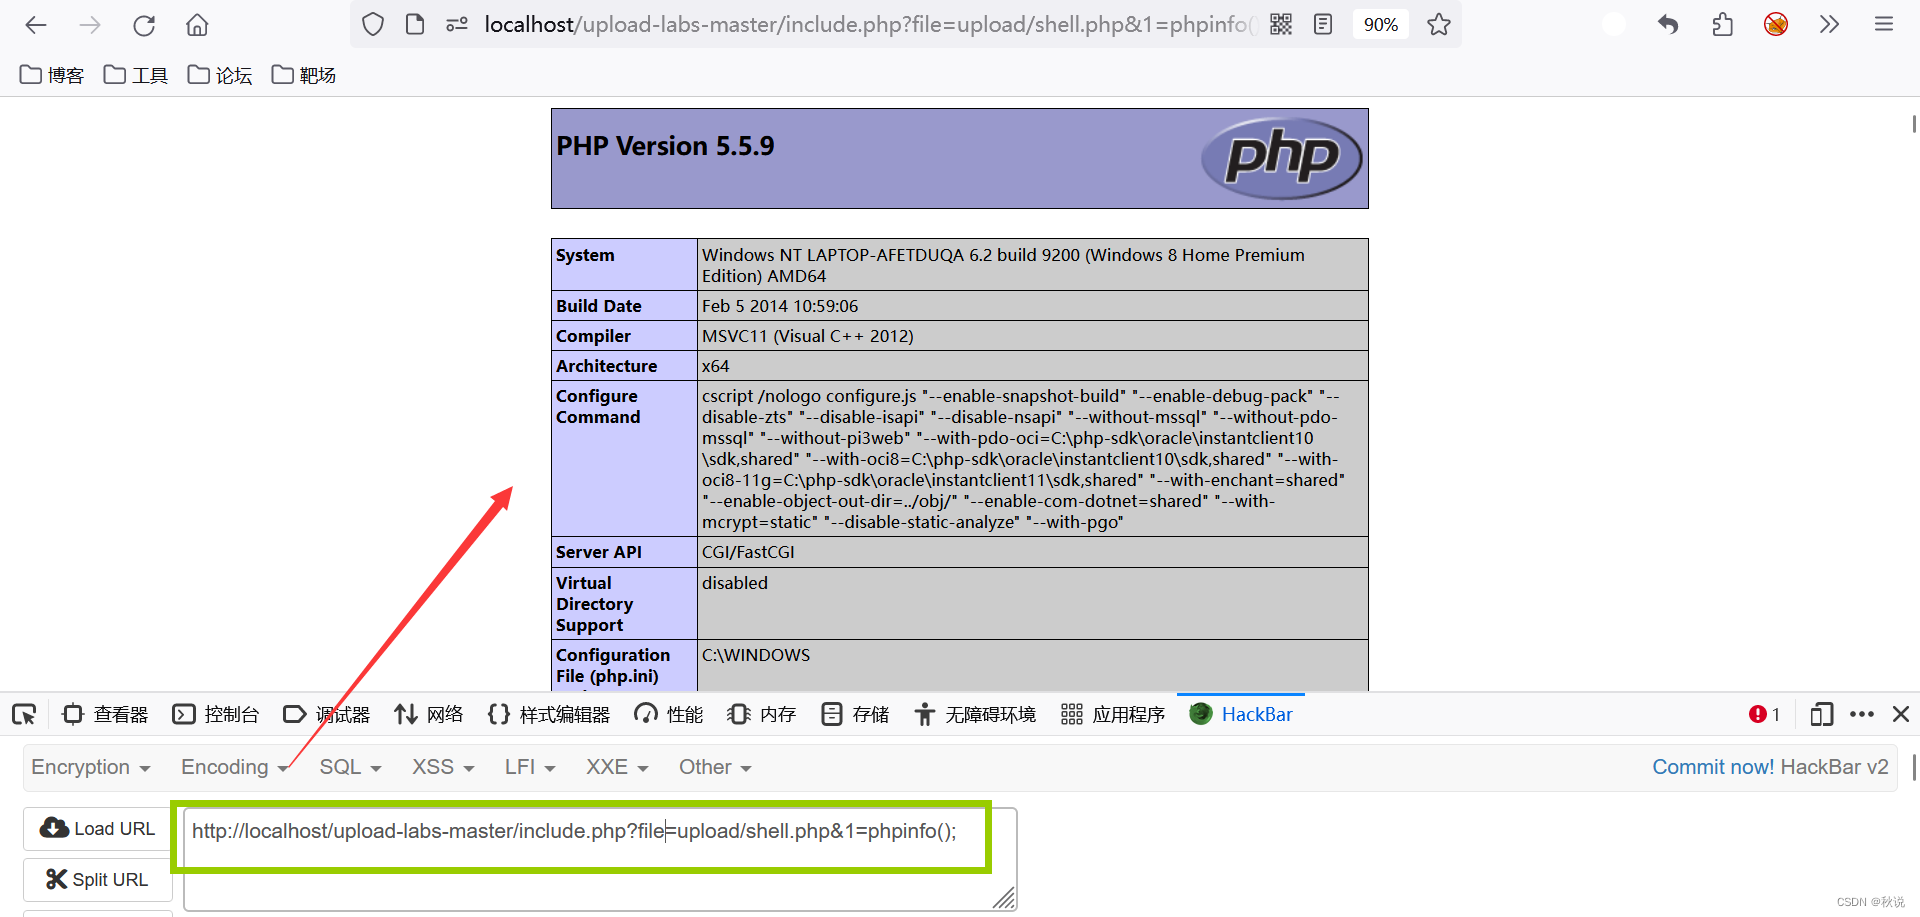Image resolution: width=1920 pixels, height=917 pixels.
Task: Click the Build Date row label
Action: pyautogui.click(x=599, y=306)
